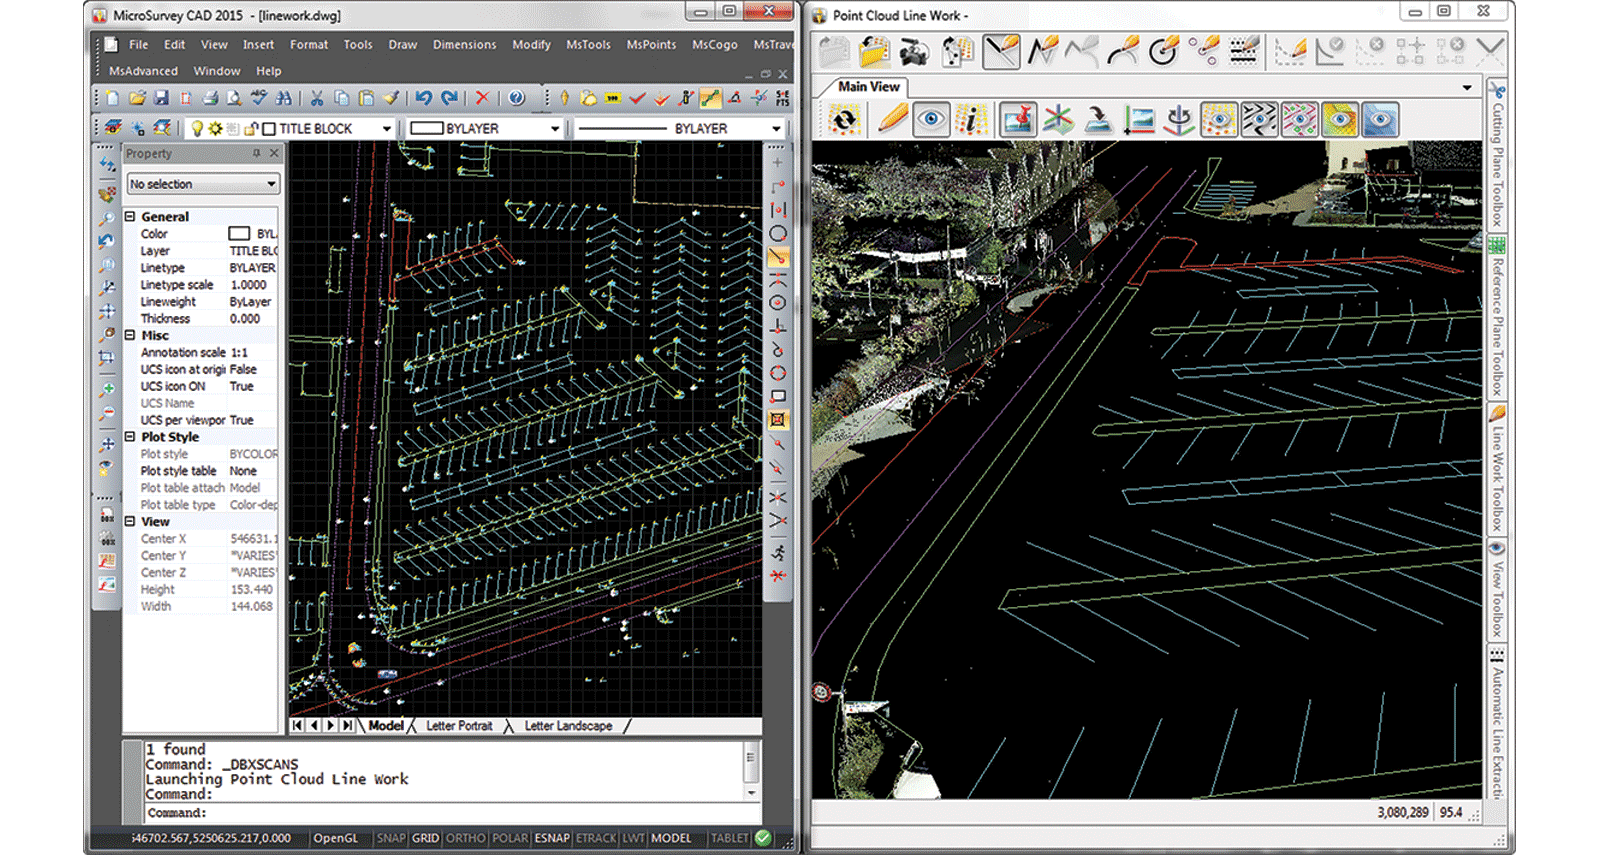Screen dimensions: 1600x856
Task: Toggle the black-and-white linework eye visibility
Action: [x=1259, y=120]
